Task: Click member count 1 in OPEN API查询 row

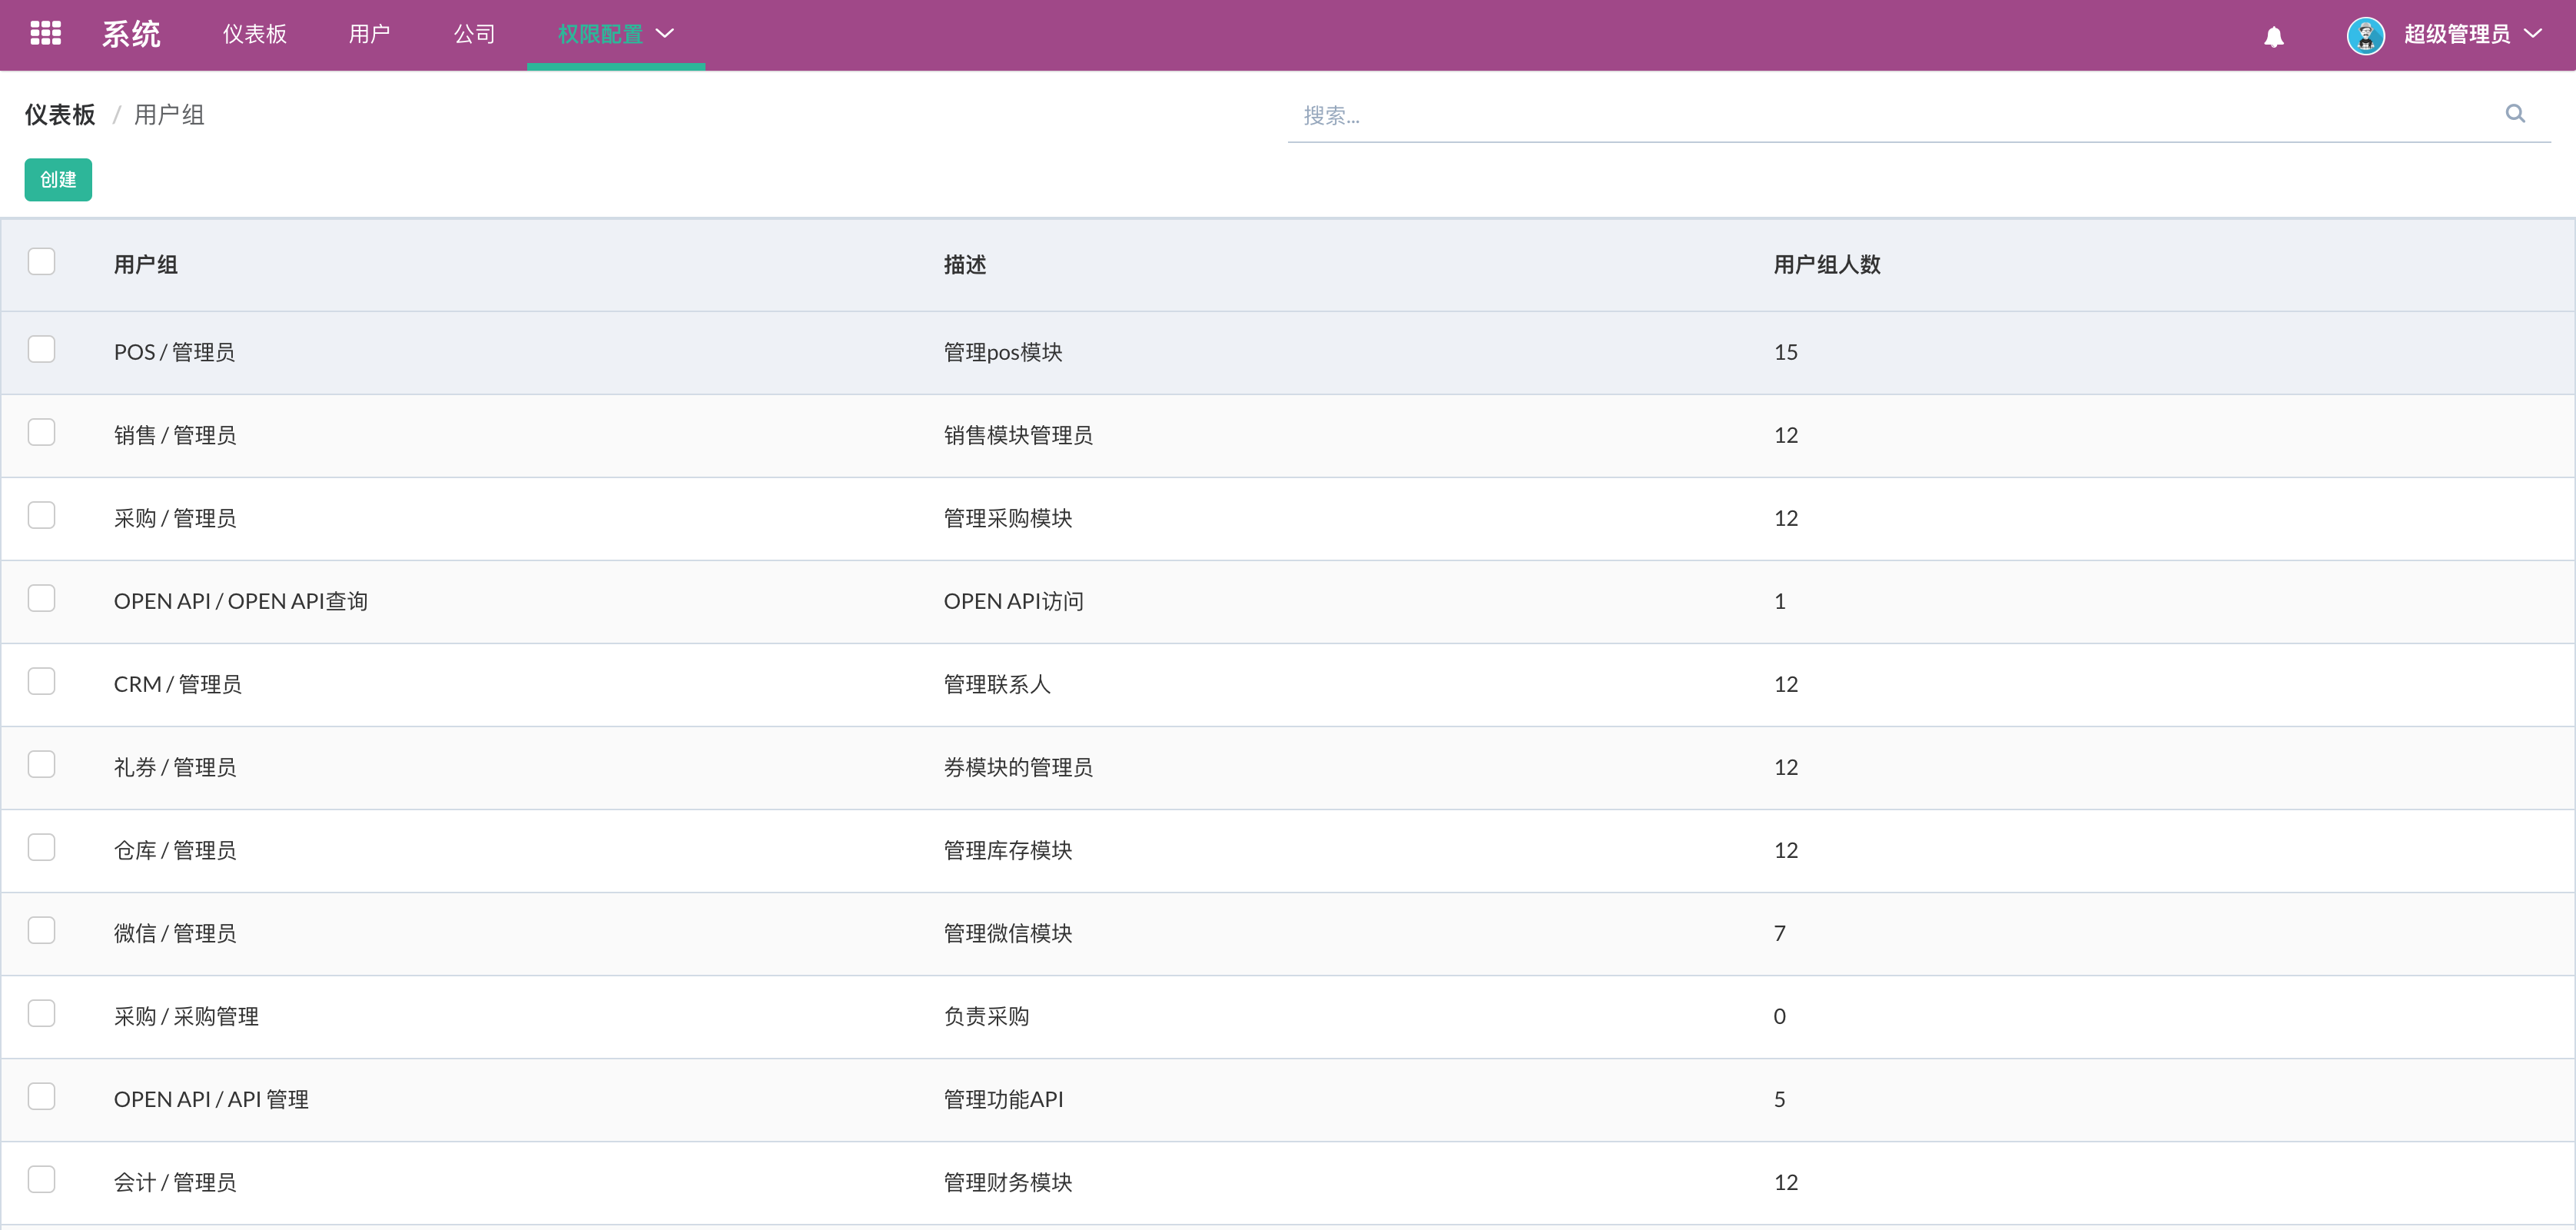Action: pyautogui.click(x=1780, y=601)
